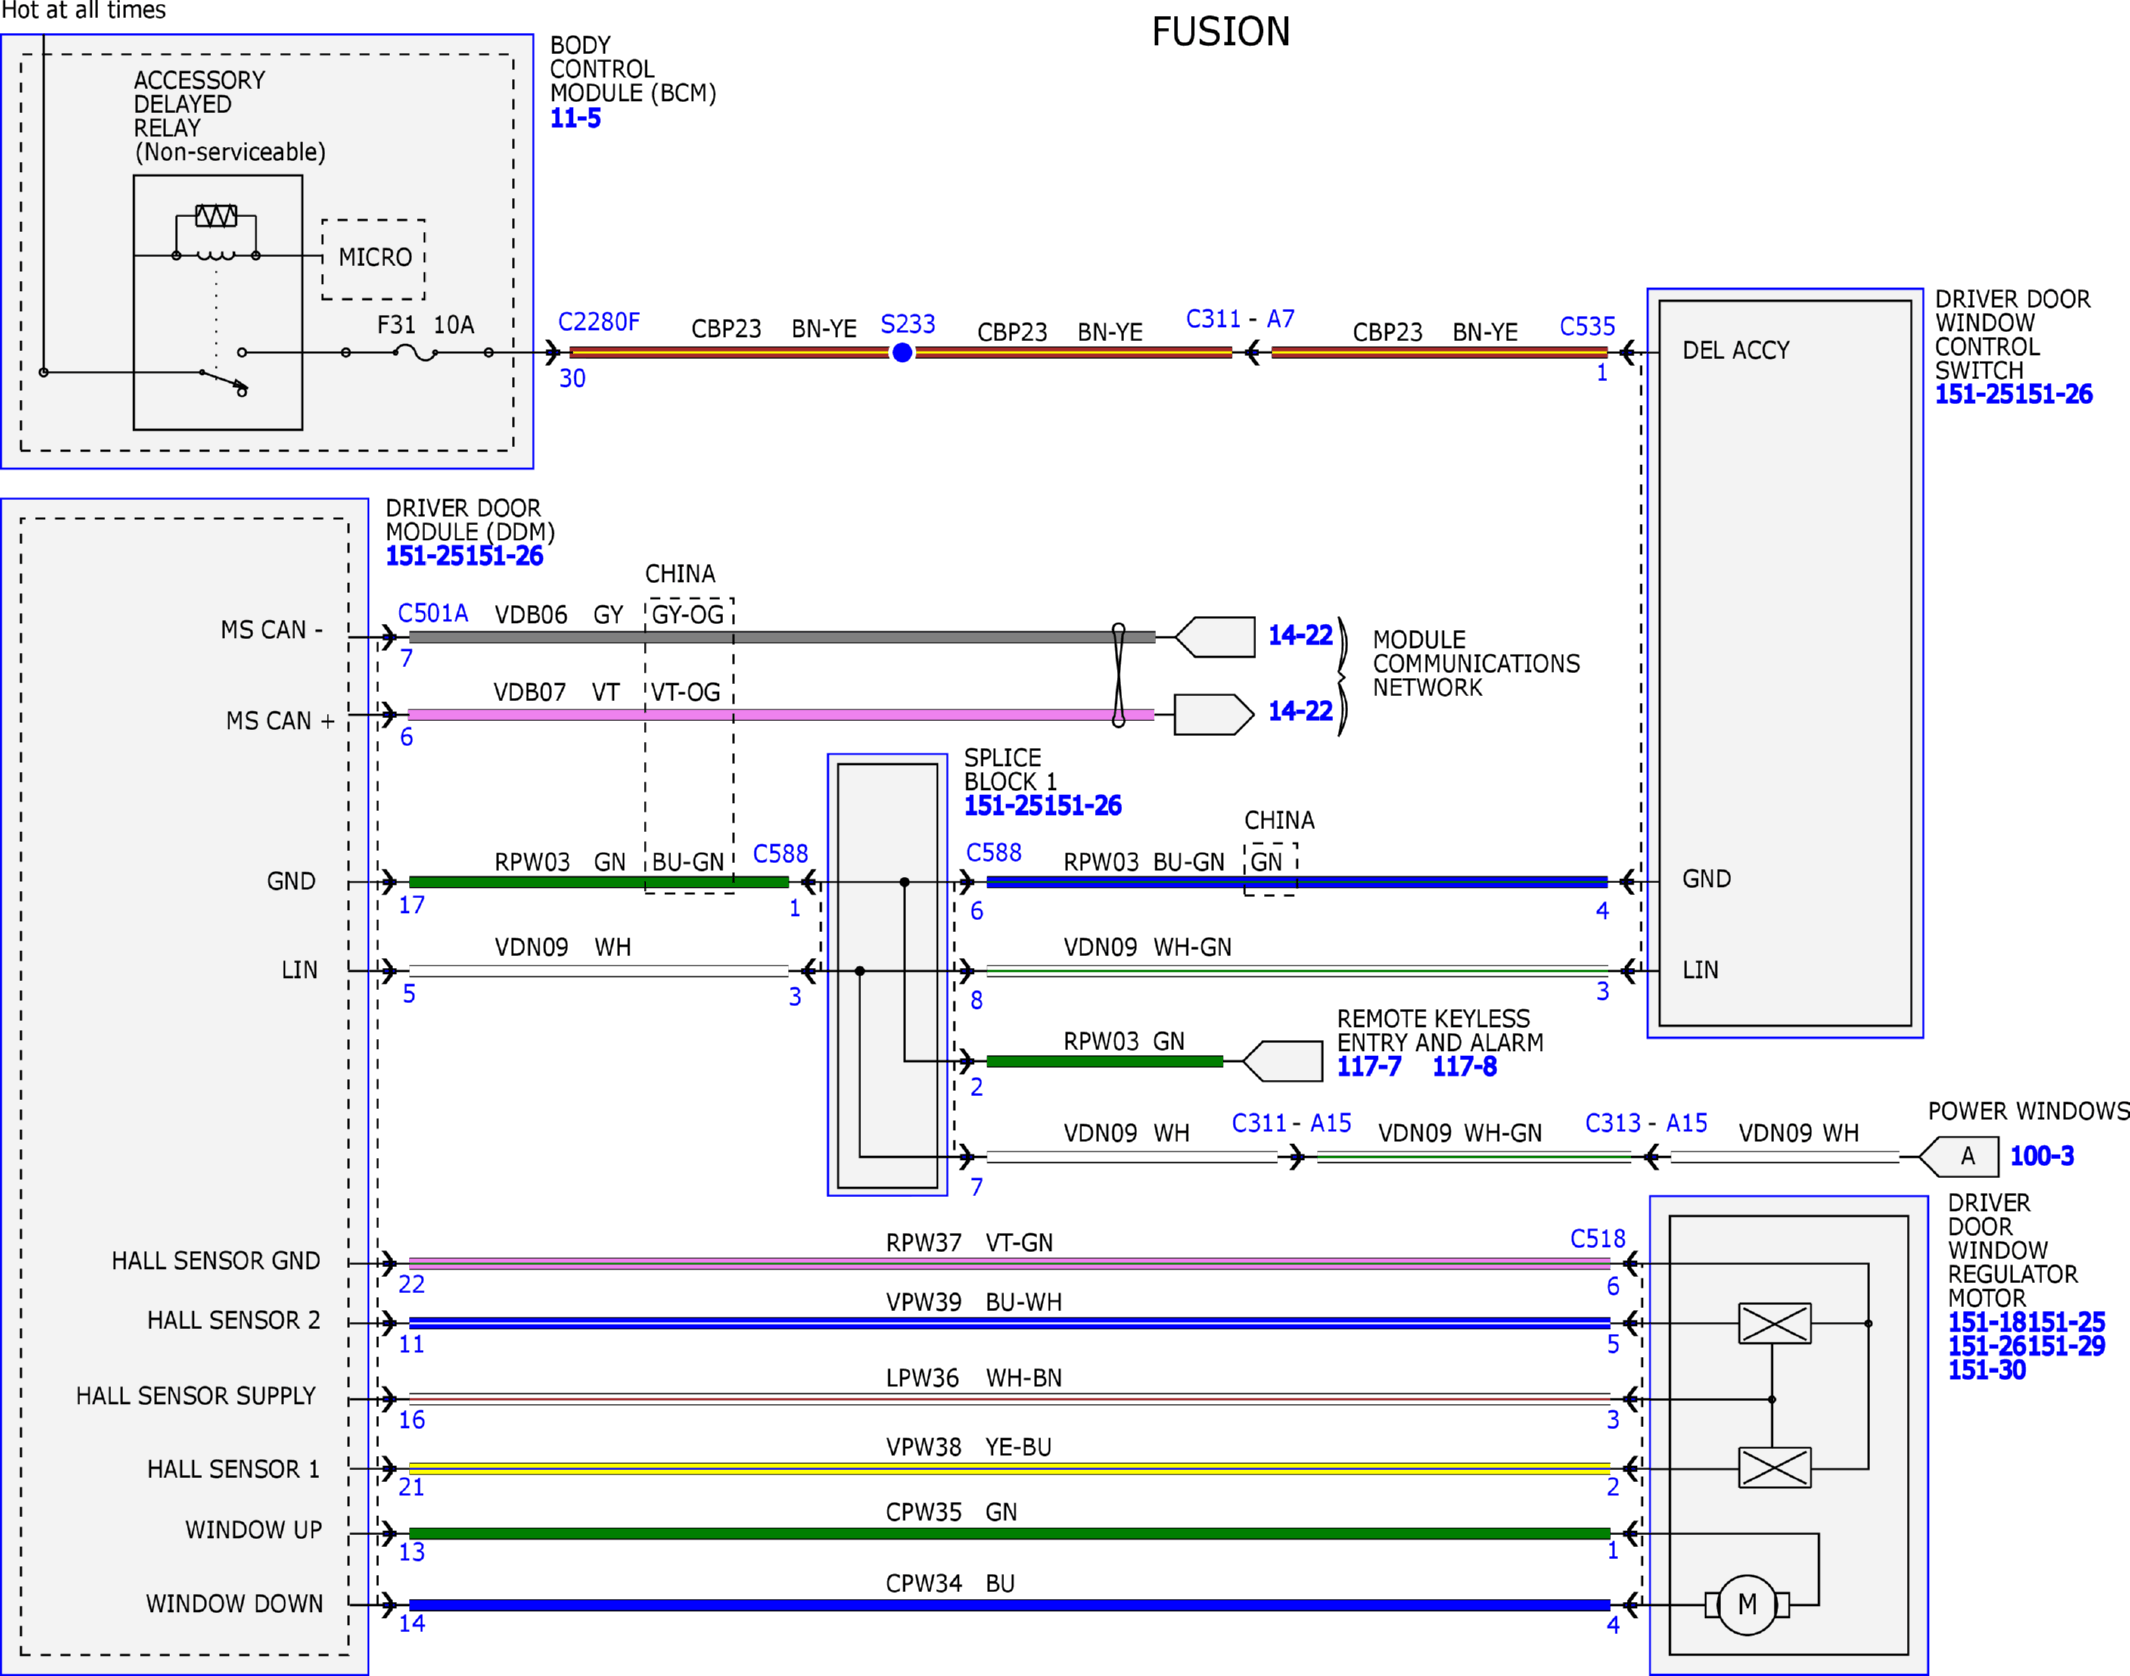
Task: Follow the 14-22 link beside the MS CAN - wire
Action: coord(1300,635)
